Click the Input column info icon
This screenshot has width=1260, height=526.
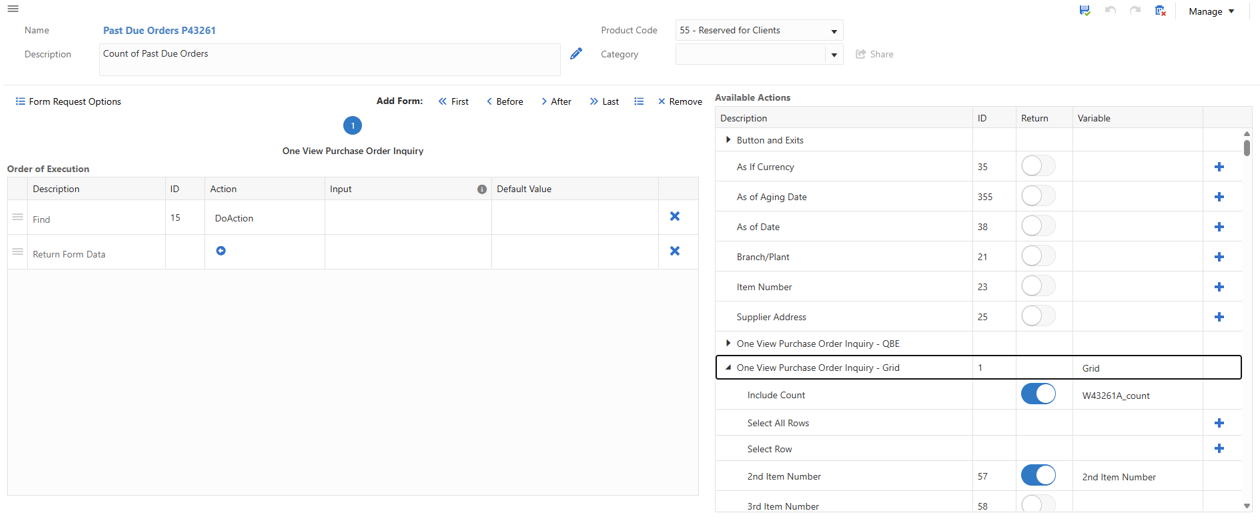(482, 189)
